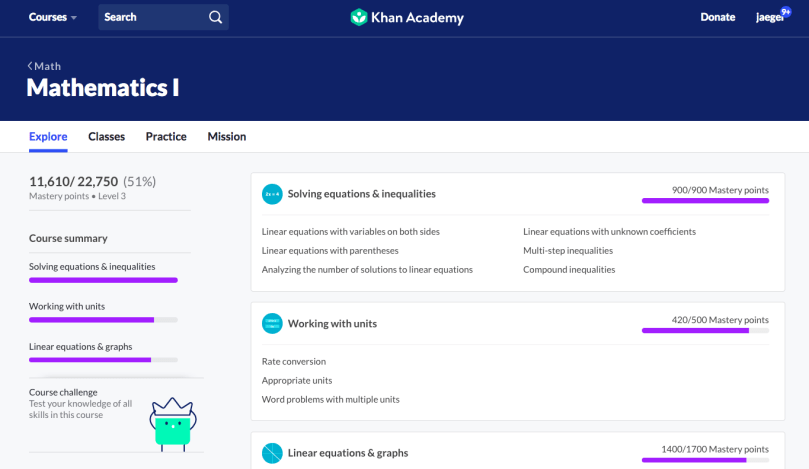Viewport: 809px width, 469px height.
Task: Open the Compound inequalities lesson
Action: (569, 270)
